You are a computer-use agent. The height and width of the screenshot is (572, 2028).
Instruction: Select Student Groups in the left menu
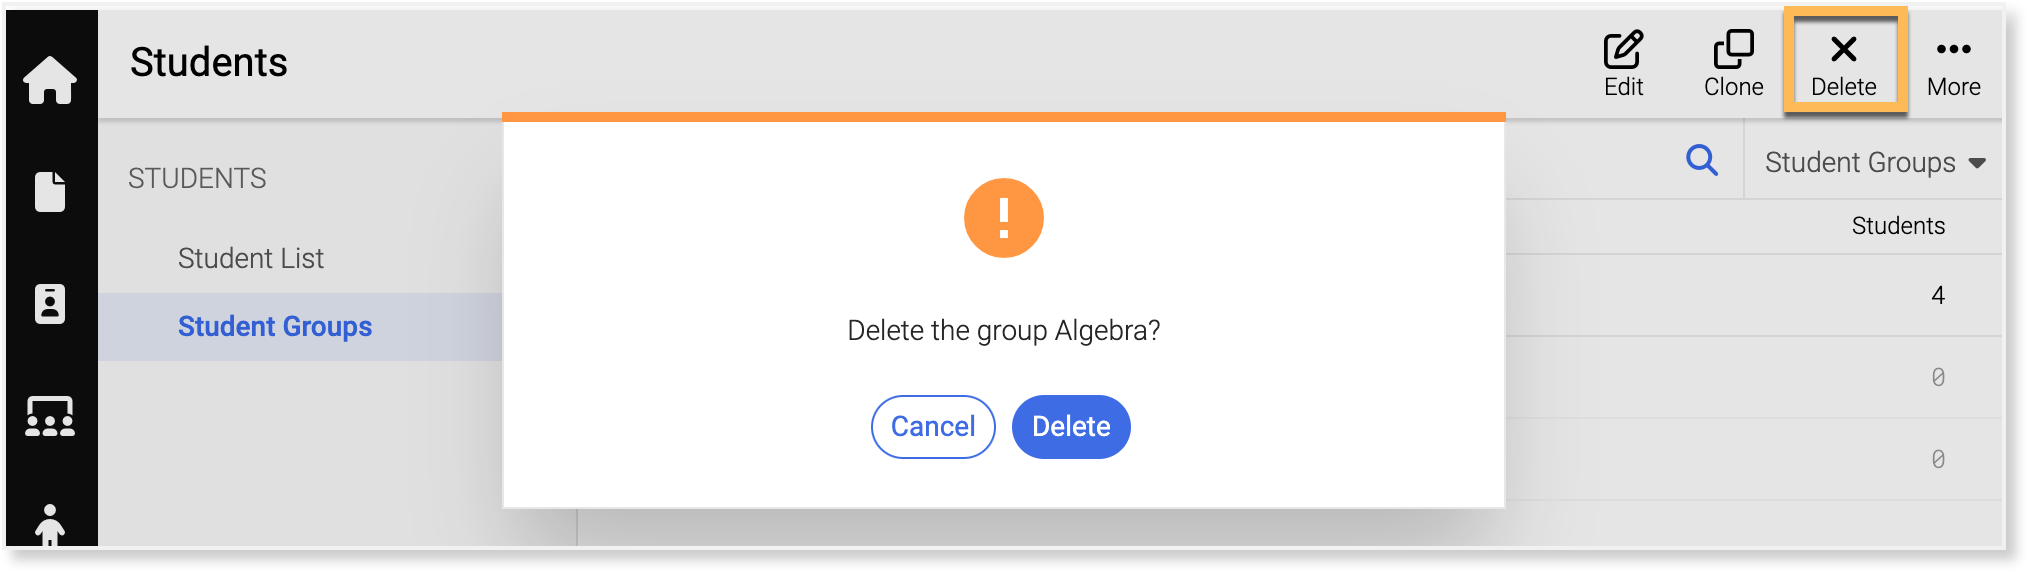click(x=275, y=326)
